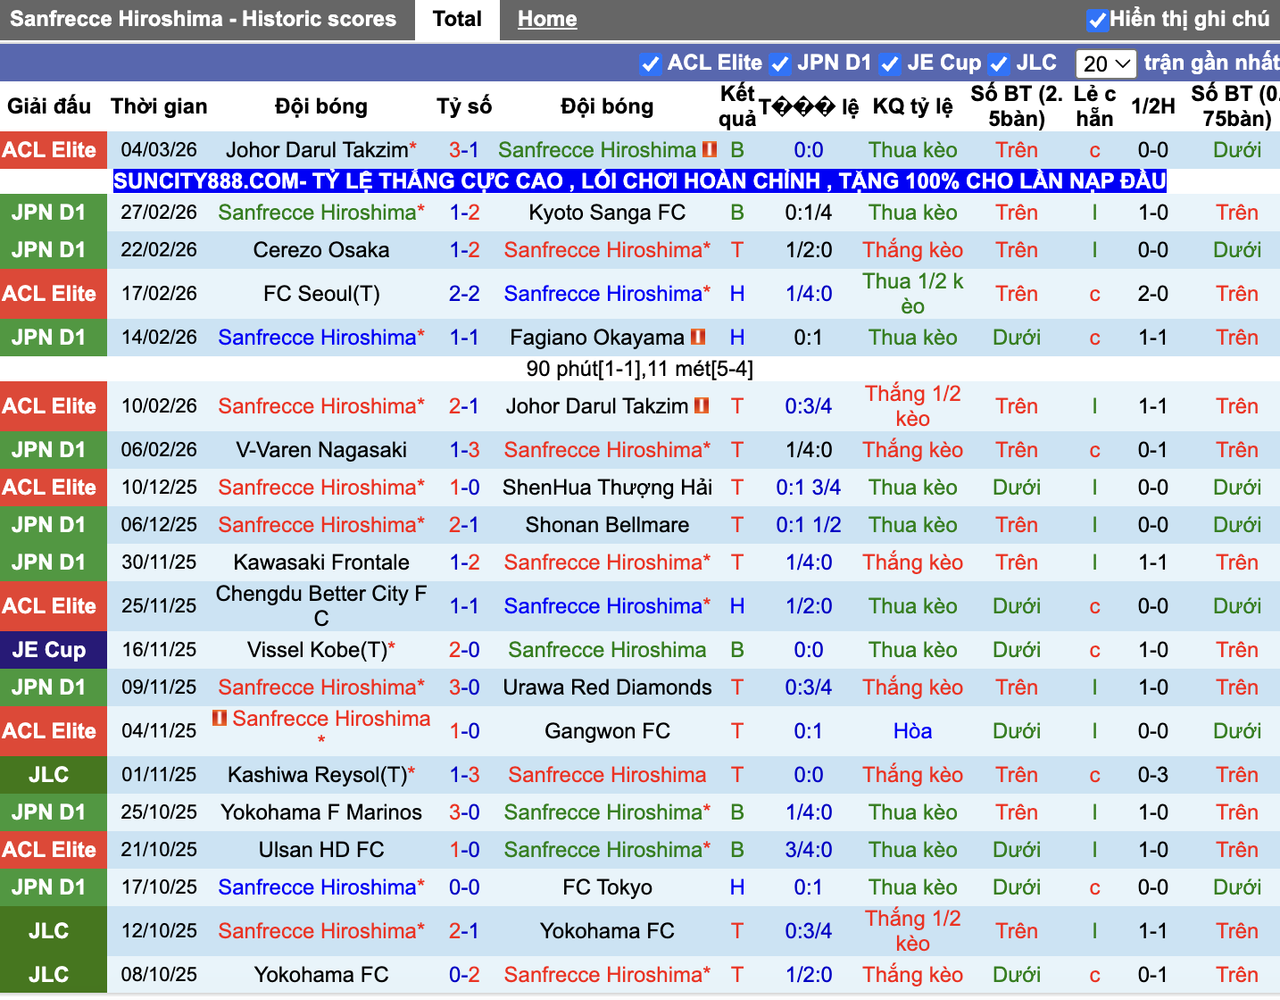1280x1000 pixels.
Task: Click red card icon next to Fagiano Okayama
Action: [x=698, y=337]
